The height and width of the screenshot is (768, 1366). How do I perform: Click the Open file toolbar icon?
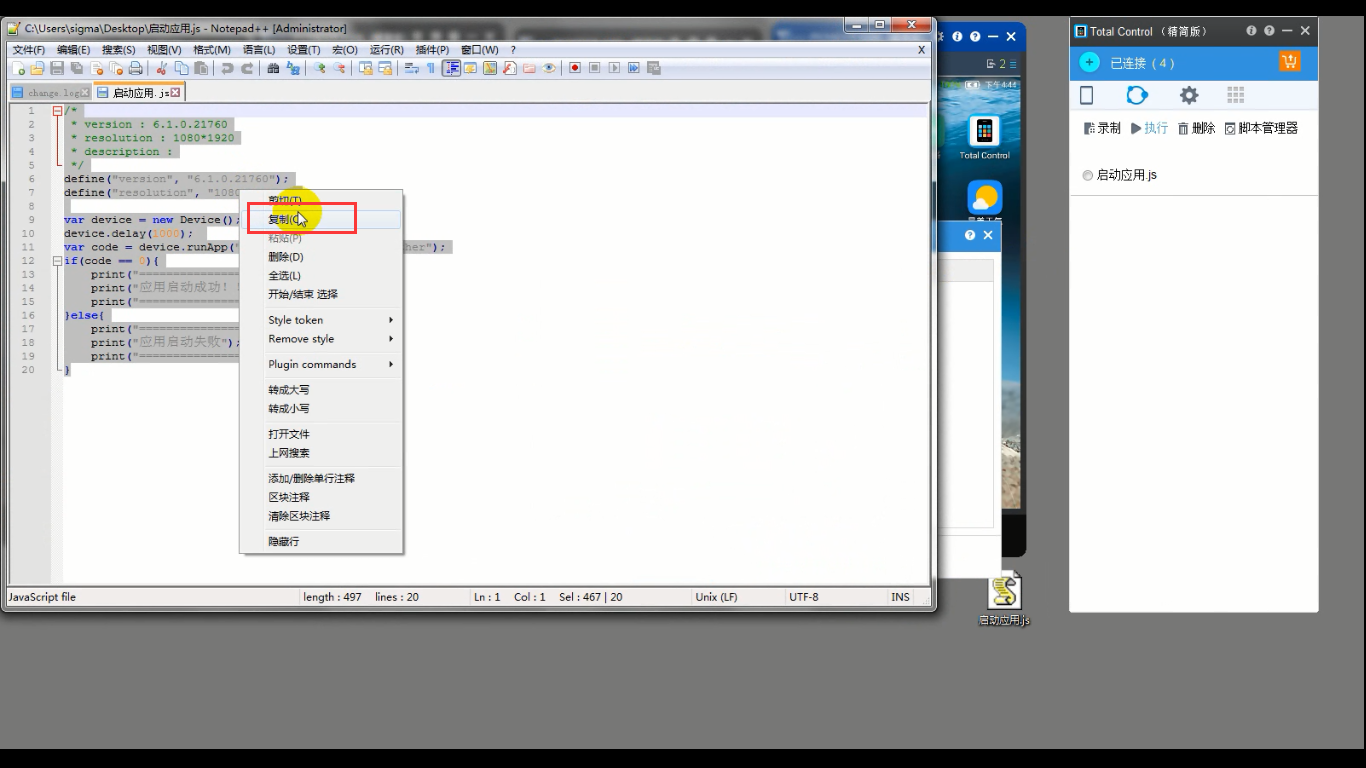37,68
